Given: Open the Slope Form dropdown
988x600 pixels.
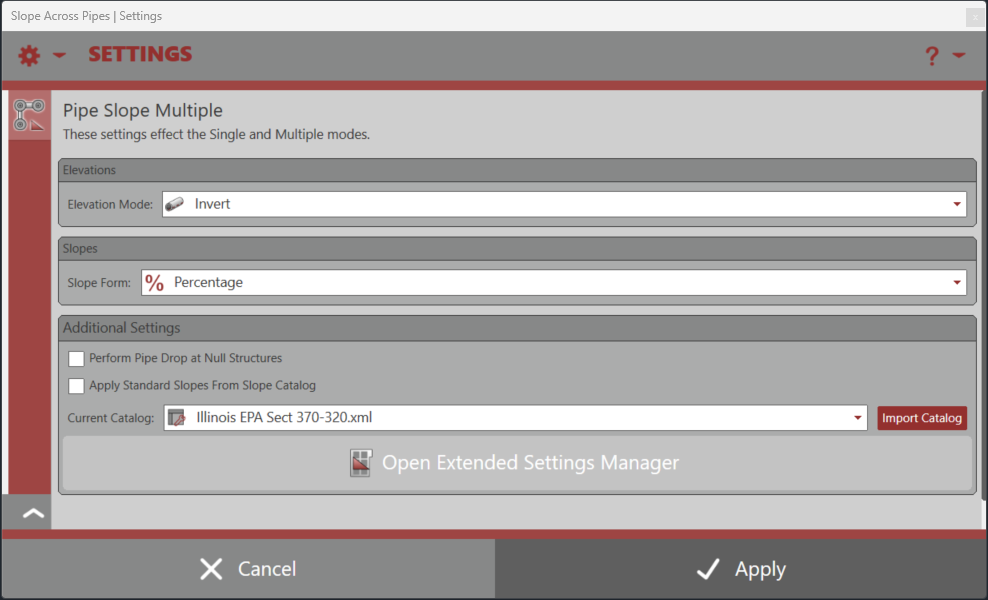Looking at the screenshot, I should pos(956,283).
